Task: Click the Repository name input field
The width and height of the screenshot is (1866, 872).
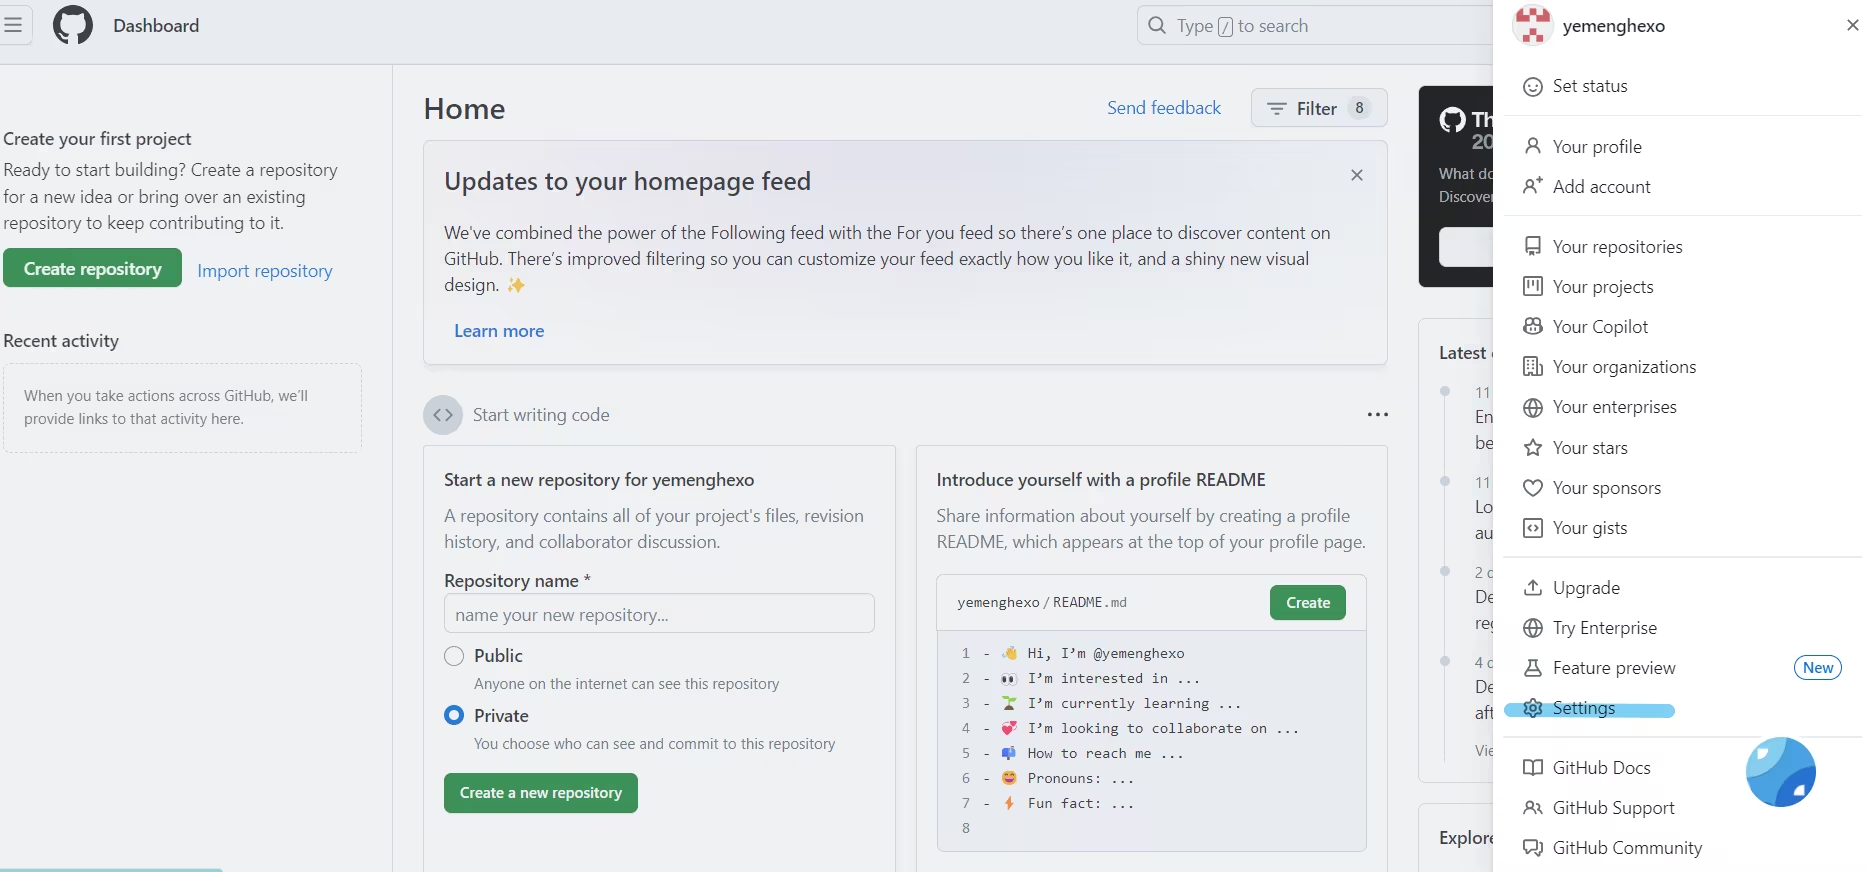Action: [x=658, y=614]
